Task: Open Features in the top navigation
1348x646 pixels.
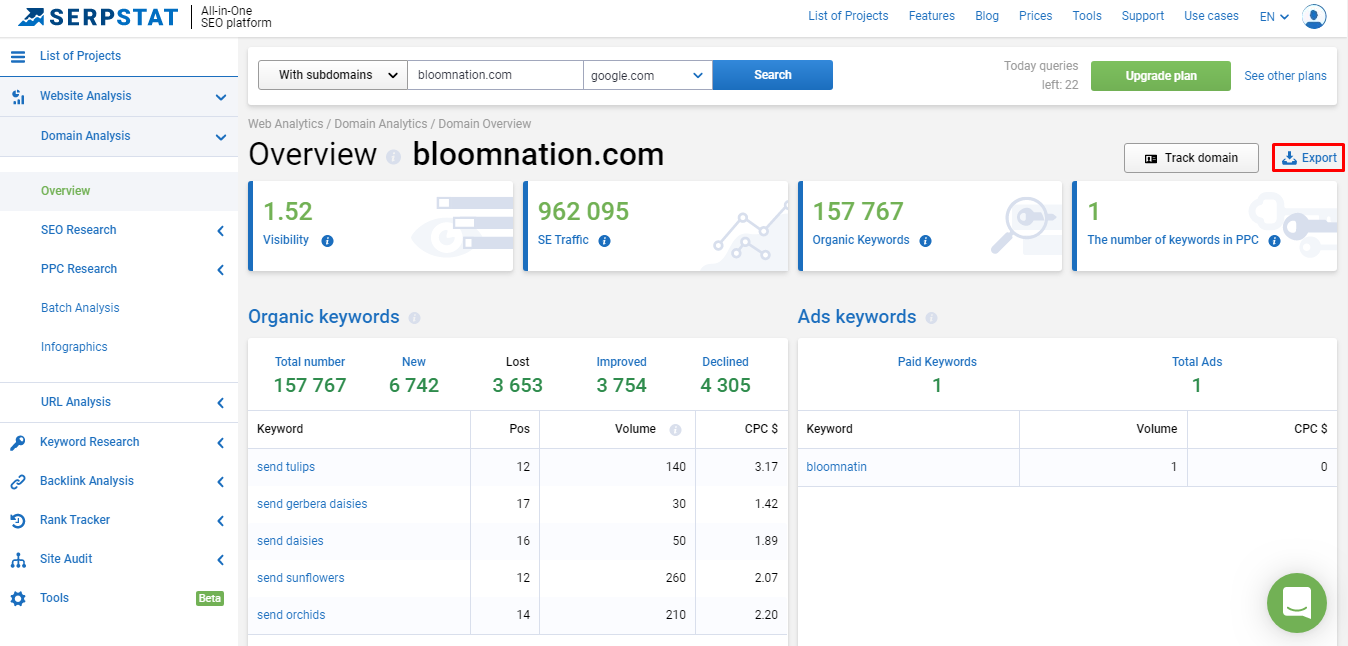Action: click(932, 16)
